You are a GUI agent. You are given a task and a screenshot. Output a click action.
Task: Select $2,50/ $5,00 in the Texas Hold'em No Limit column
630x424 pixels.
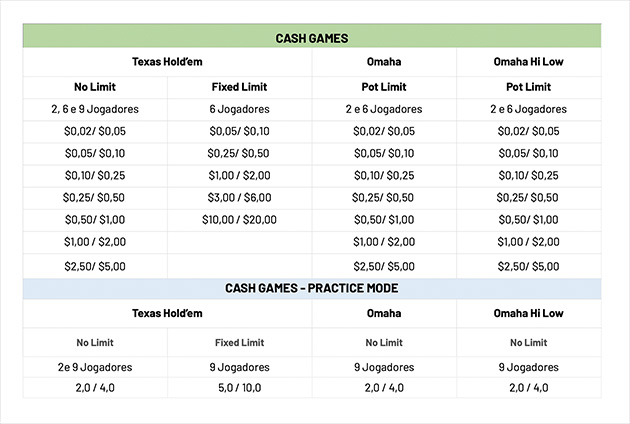pyautogui.click(x=95, y=265)
